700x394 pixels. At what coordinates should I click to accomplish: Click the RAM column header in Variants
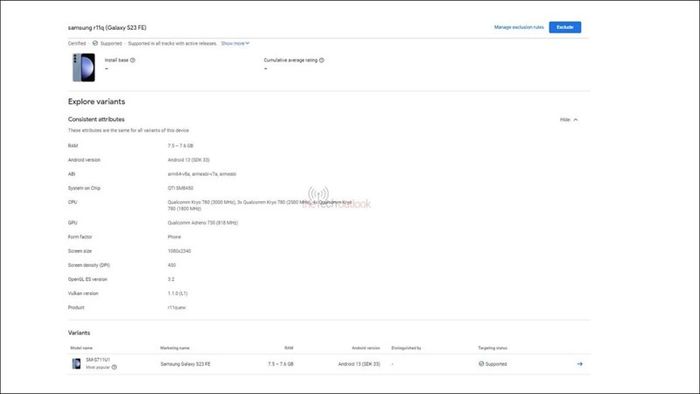[289, 348]
